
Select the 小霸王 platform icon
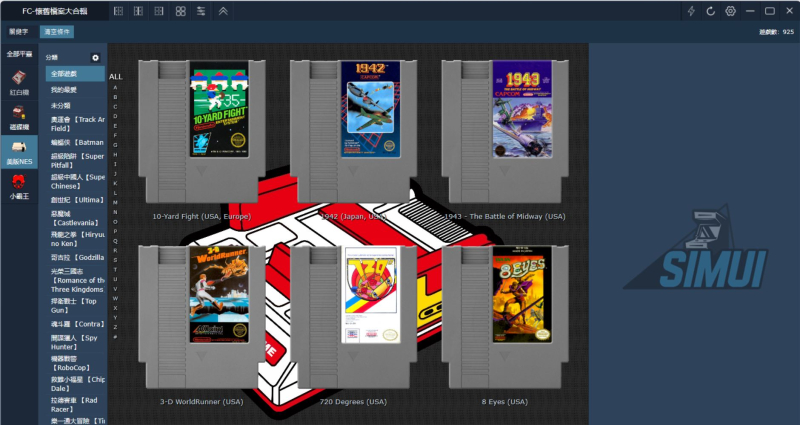pos(19,187)
